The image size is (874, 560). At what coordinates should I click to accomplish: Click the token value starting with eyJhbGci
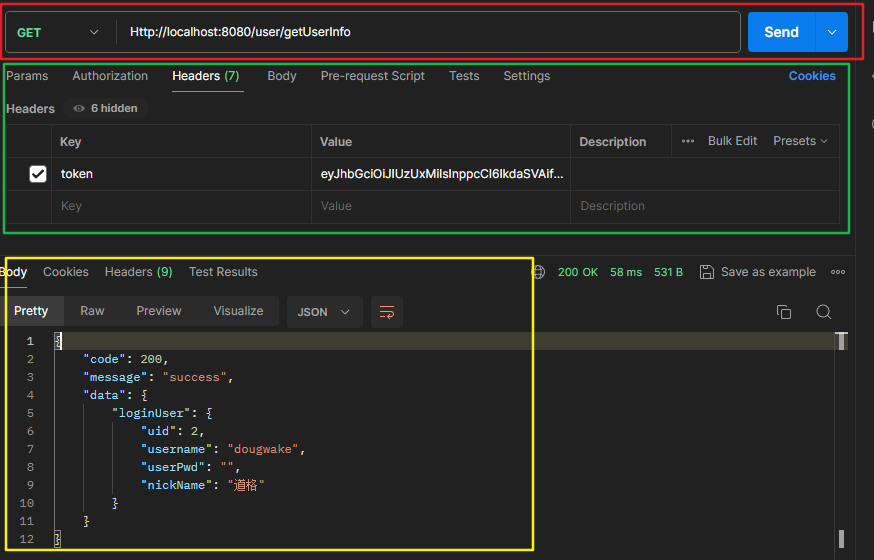pyautogui.click(x=441, y=174)
